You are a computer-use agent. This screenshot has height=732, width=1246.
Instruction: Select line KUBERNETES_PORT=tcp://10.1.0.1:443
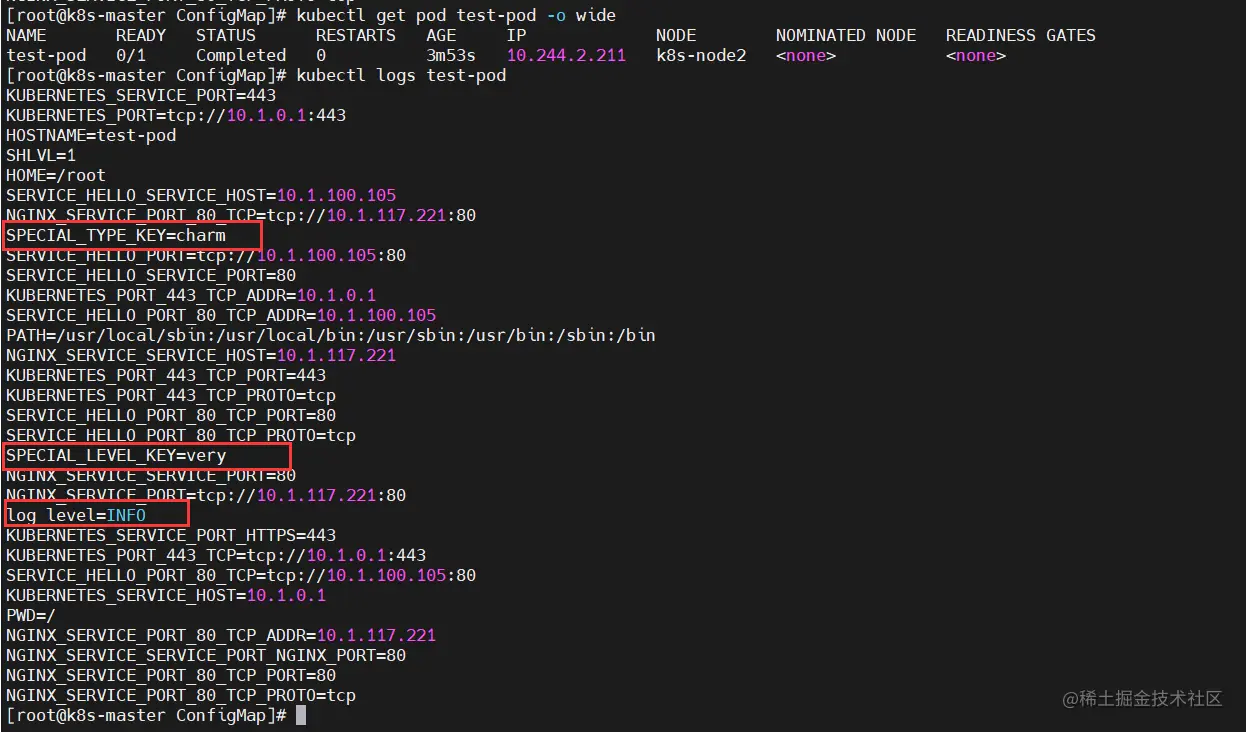pos(176,115)
